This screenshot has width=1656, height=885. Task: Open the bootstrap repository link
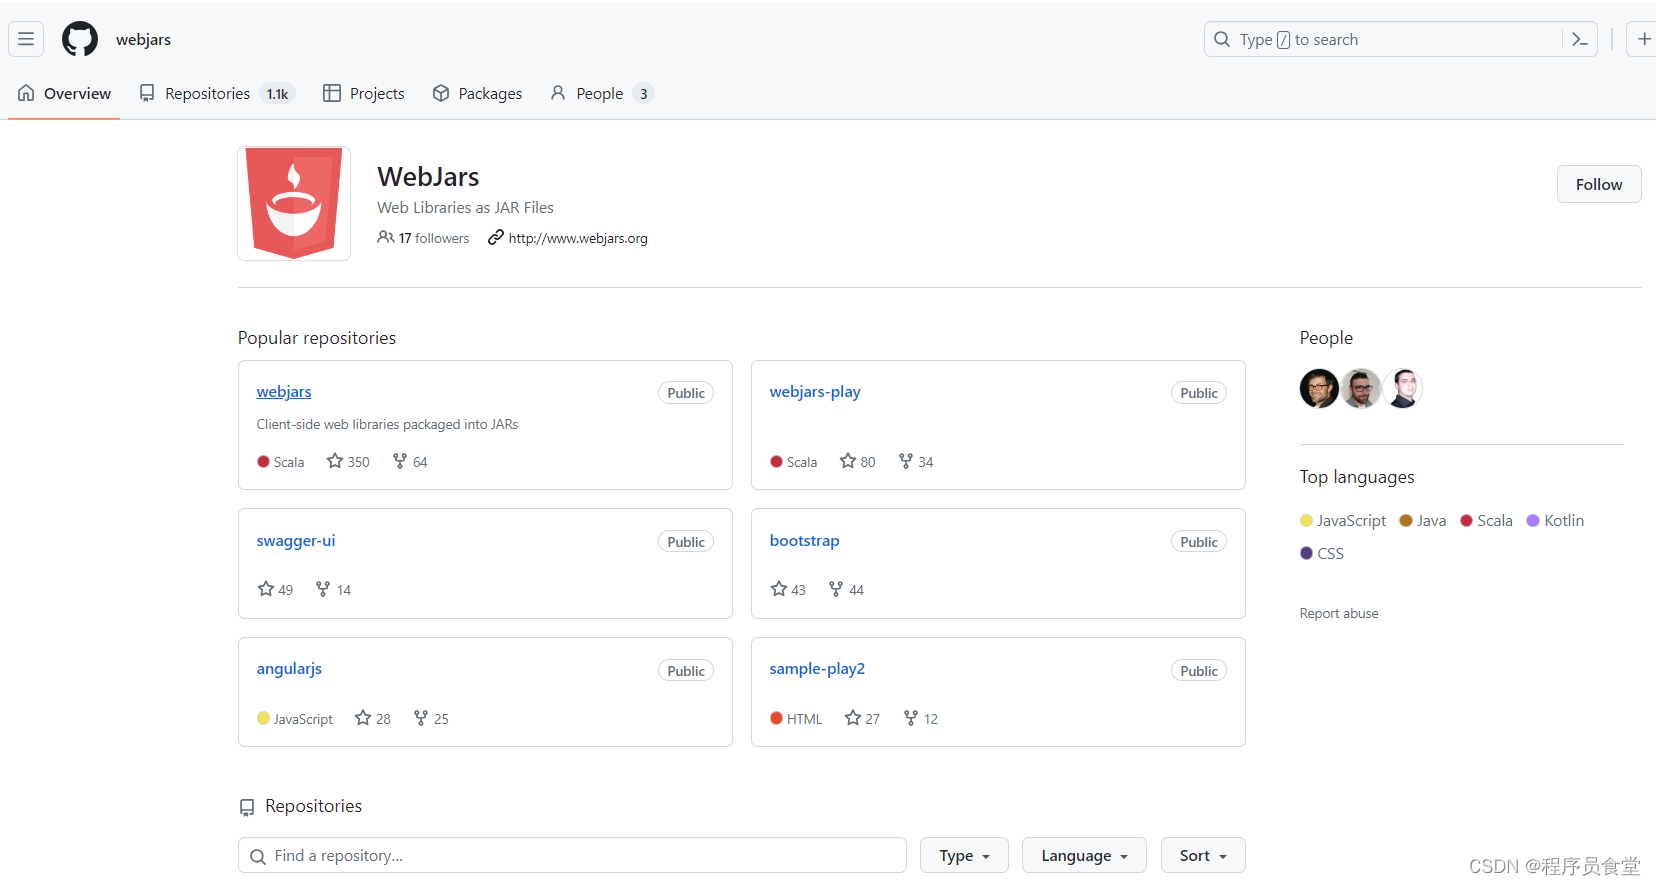[x=804, y=540]
